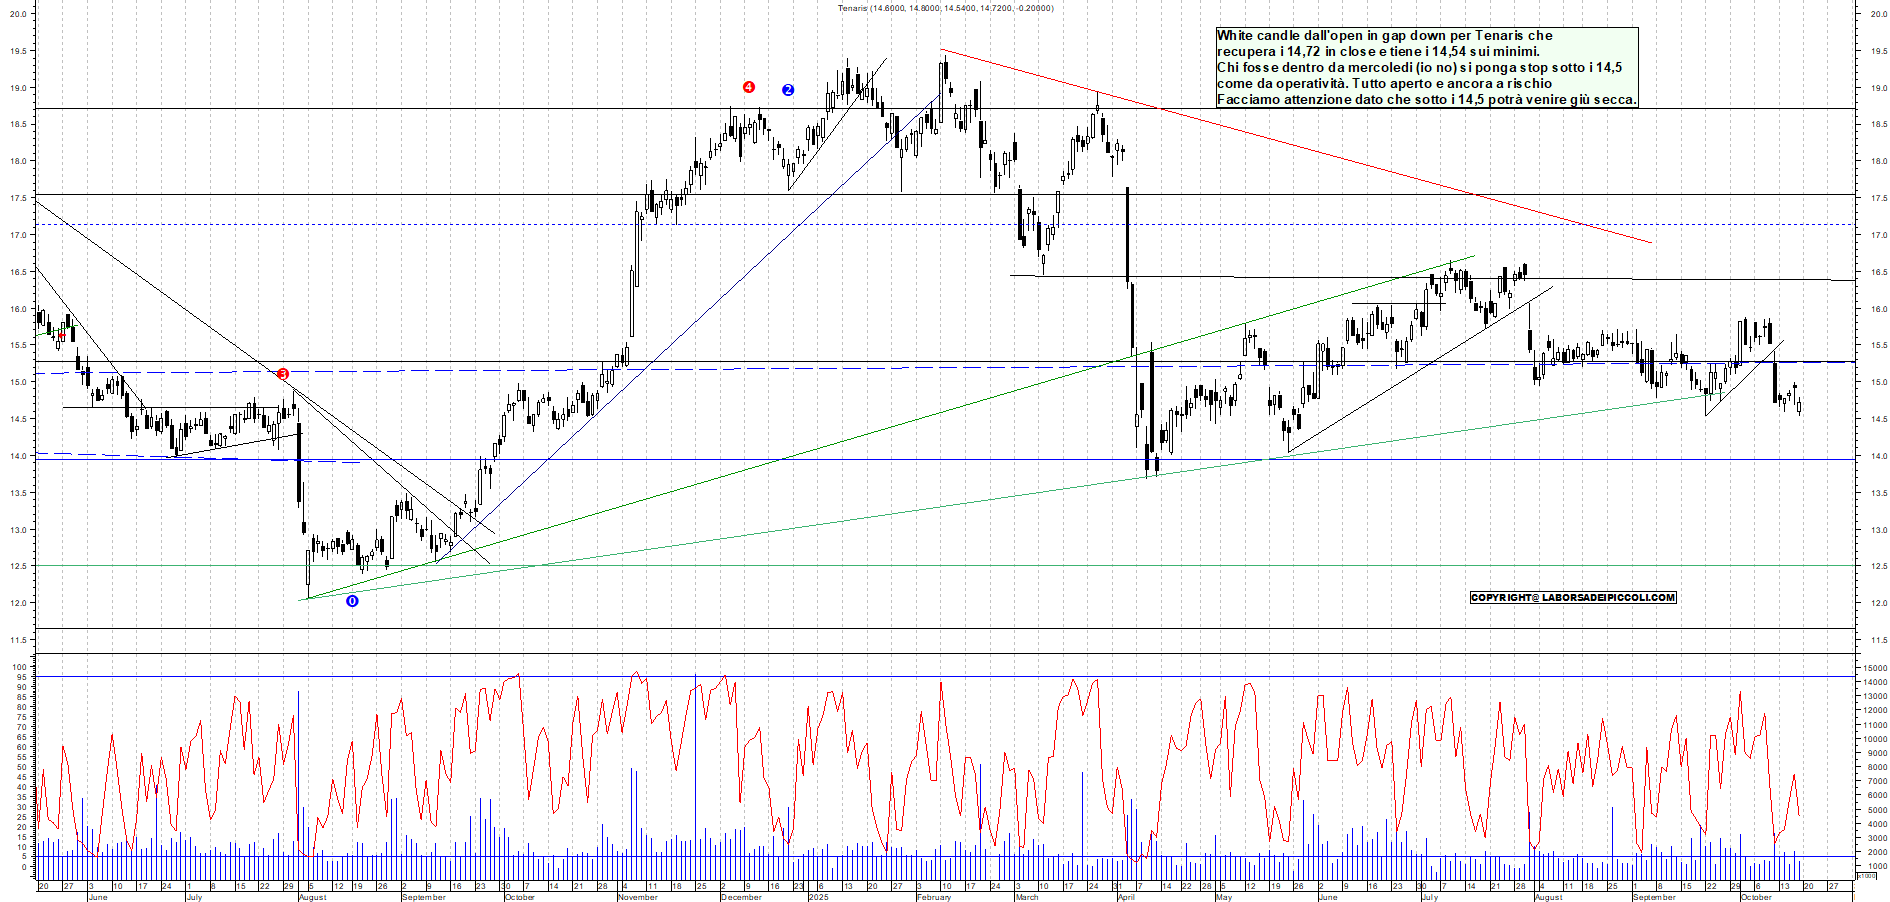Select the 100 label on the oscillator scale
This screenshot has width=1890, height=902.
tap(20, 667)
